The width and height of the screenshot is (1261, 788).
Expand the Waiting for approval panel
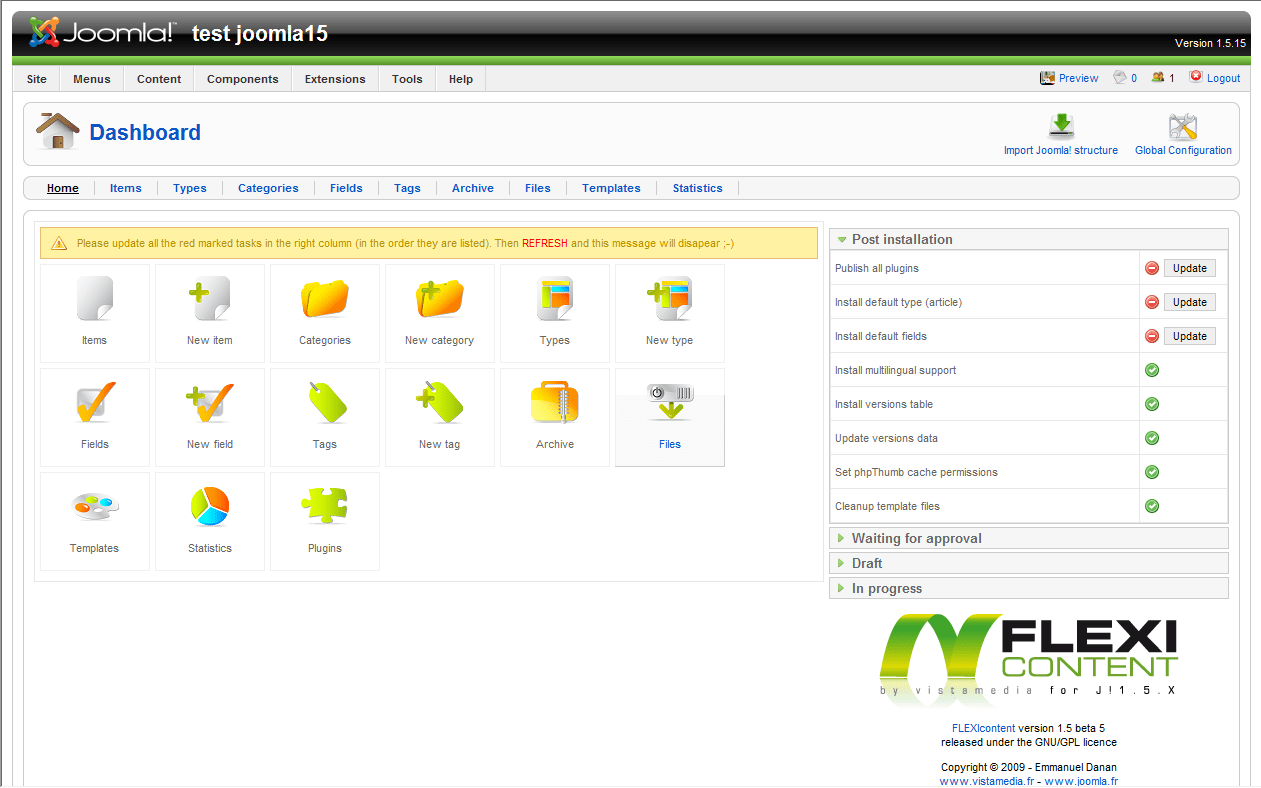pyautogui.click(x=1029, y=538)
